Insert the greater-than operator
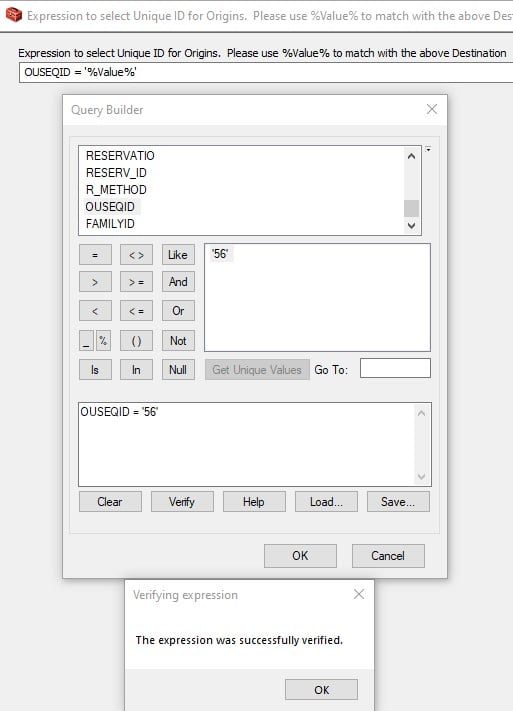 coord(95,282)
